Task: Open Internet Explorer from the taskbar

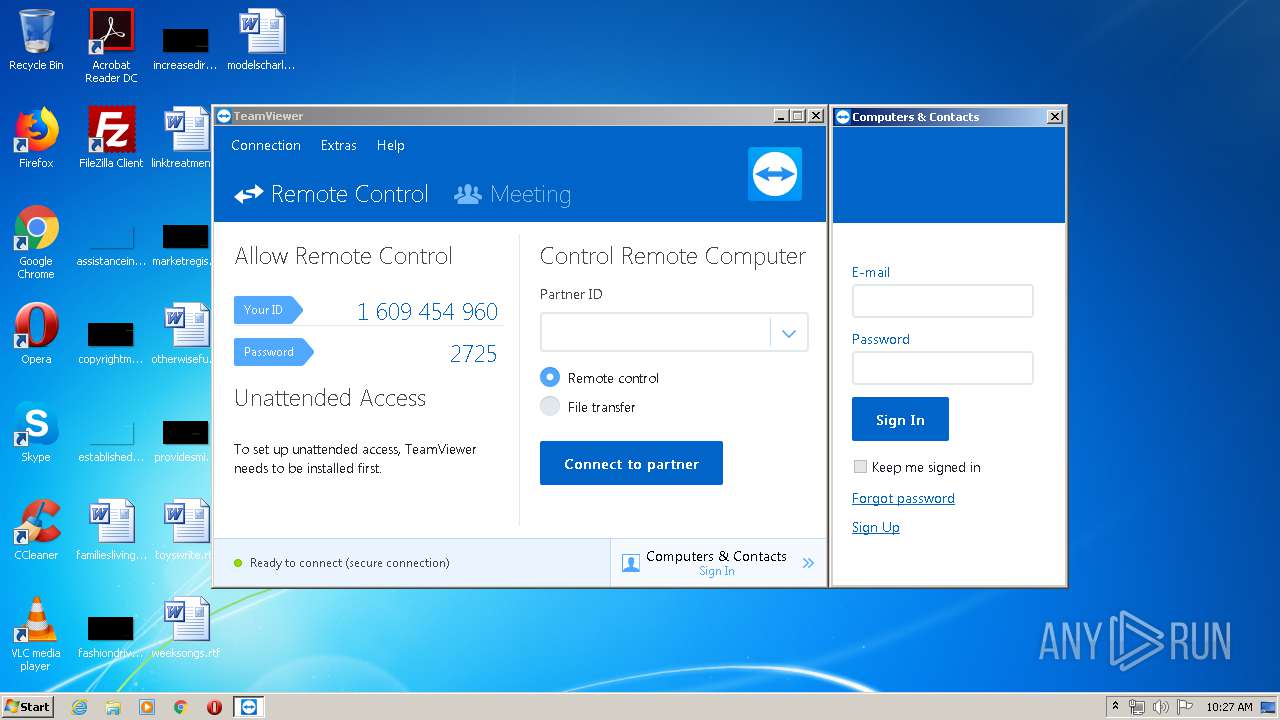Action: (x=80, y=707)
